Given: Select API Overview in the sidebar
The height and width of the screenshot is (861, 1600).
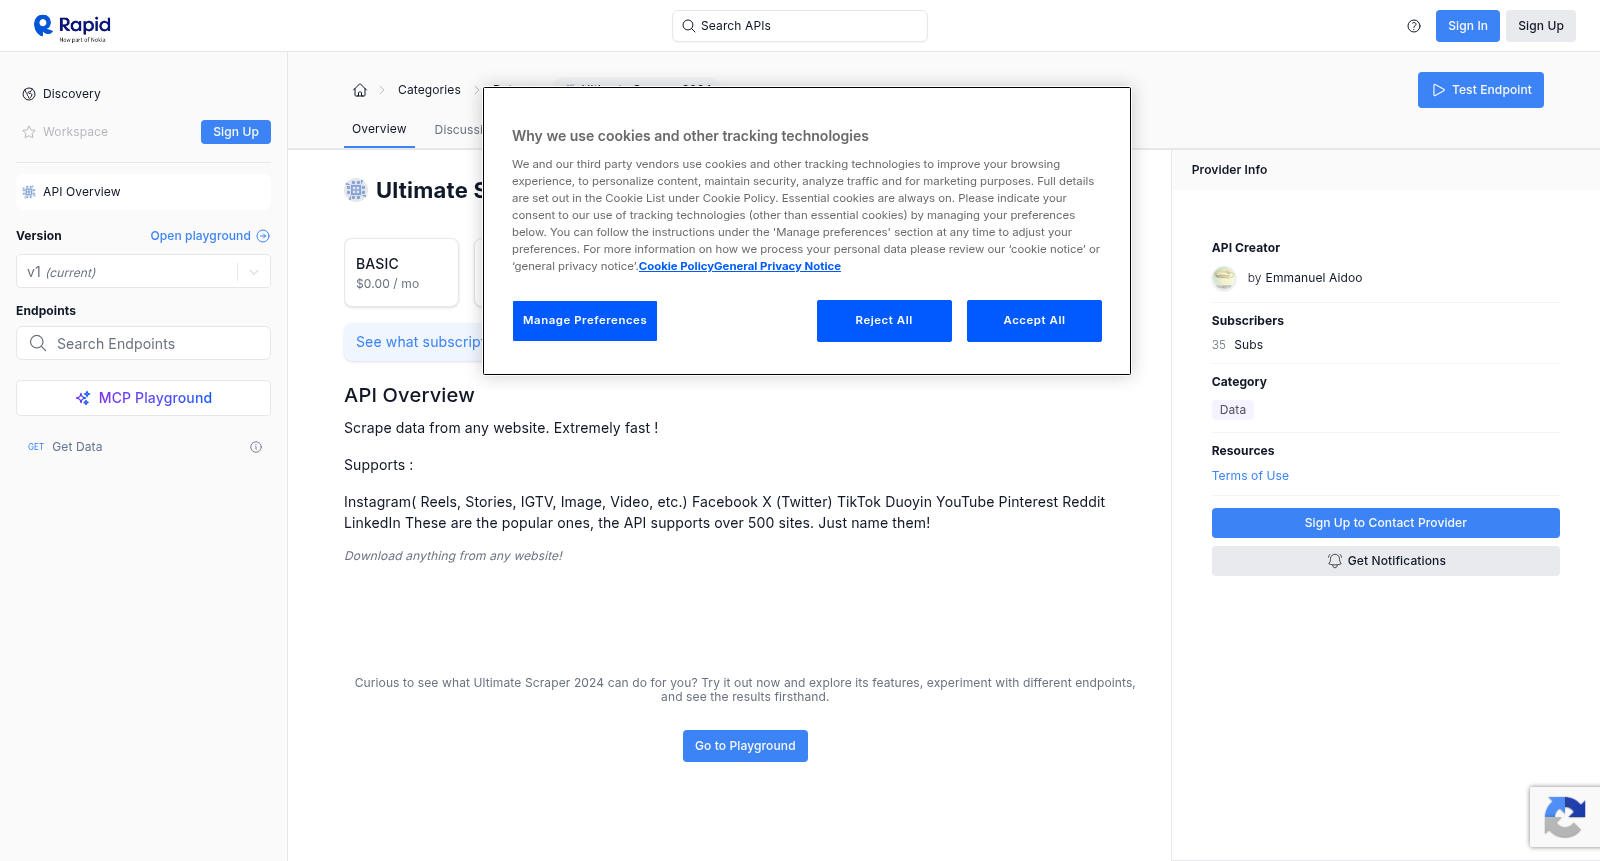Looking at the screenshot, I should [143, 192].
